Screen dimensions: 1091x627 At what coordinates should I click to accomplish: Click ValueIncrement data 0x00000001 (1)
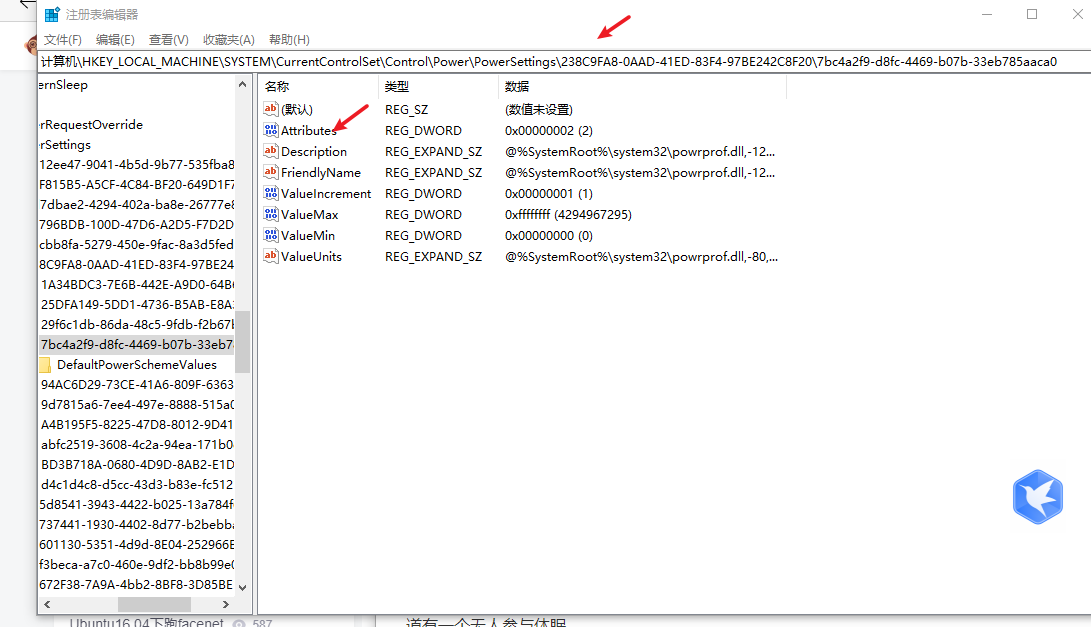point(549,193)
